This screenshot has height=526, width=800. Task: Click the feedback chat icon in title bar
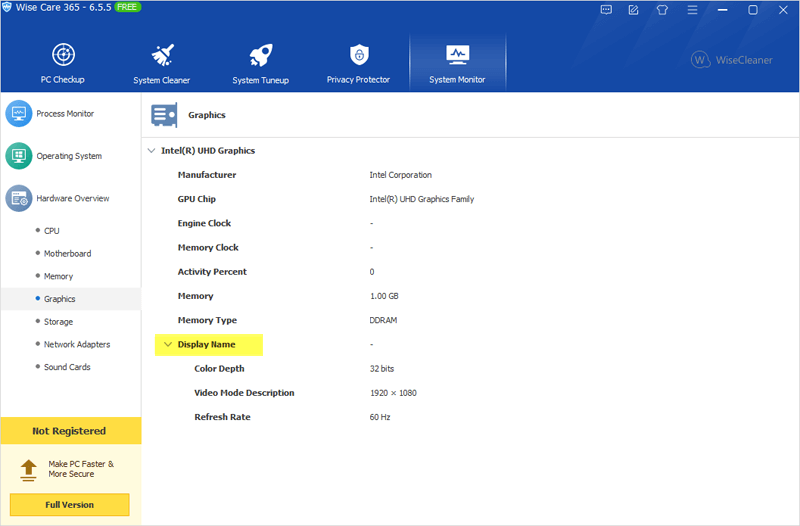pos(606,10)
